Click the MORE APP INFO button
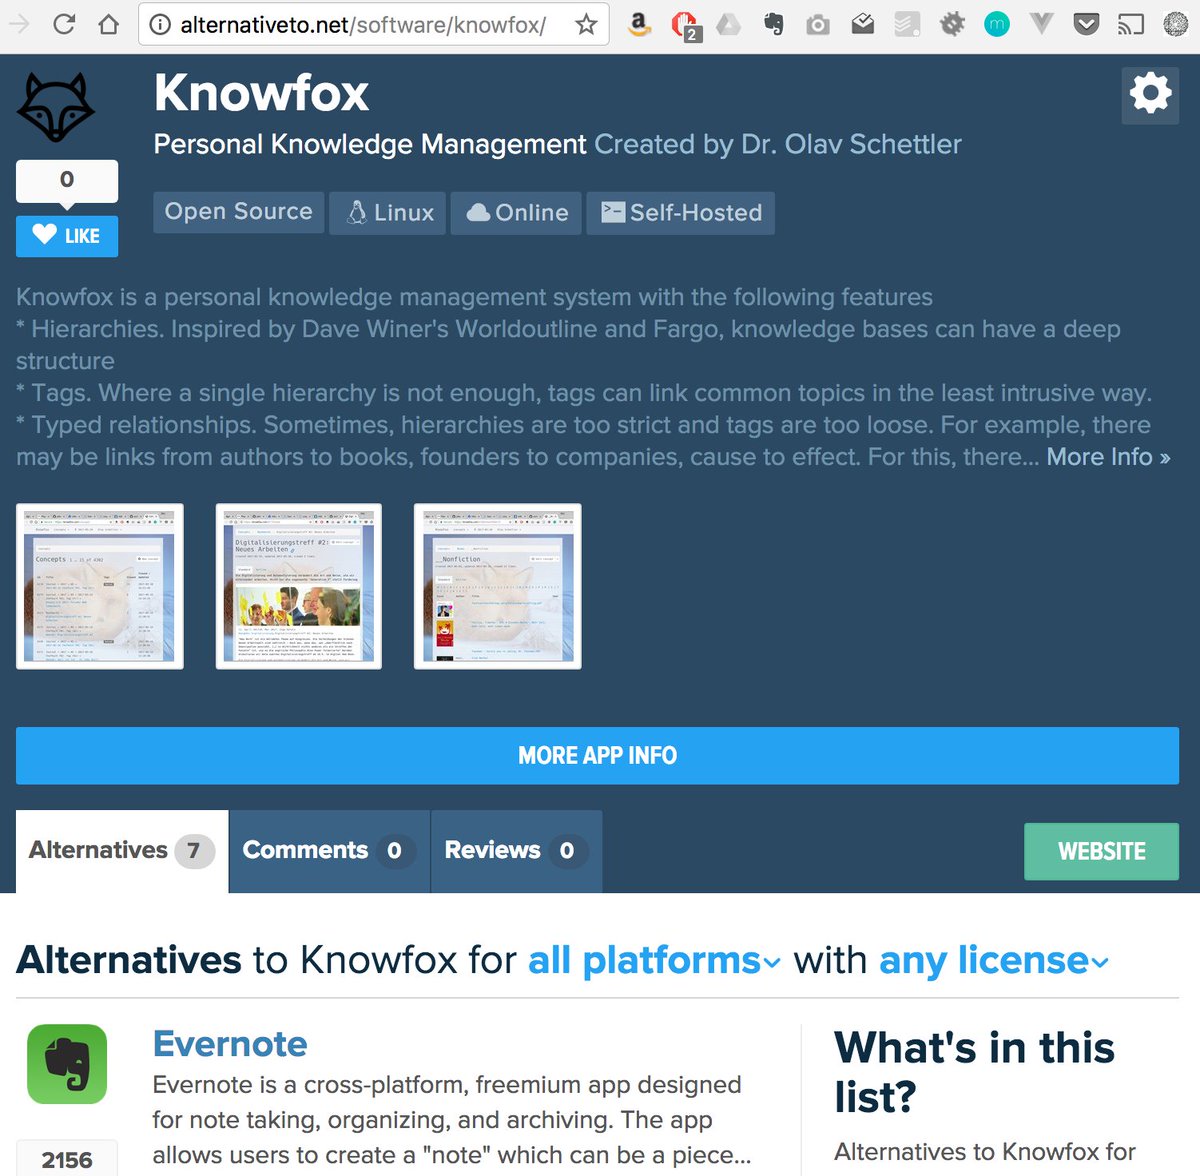The image size is (1200, 1176). 597,755
